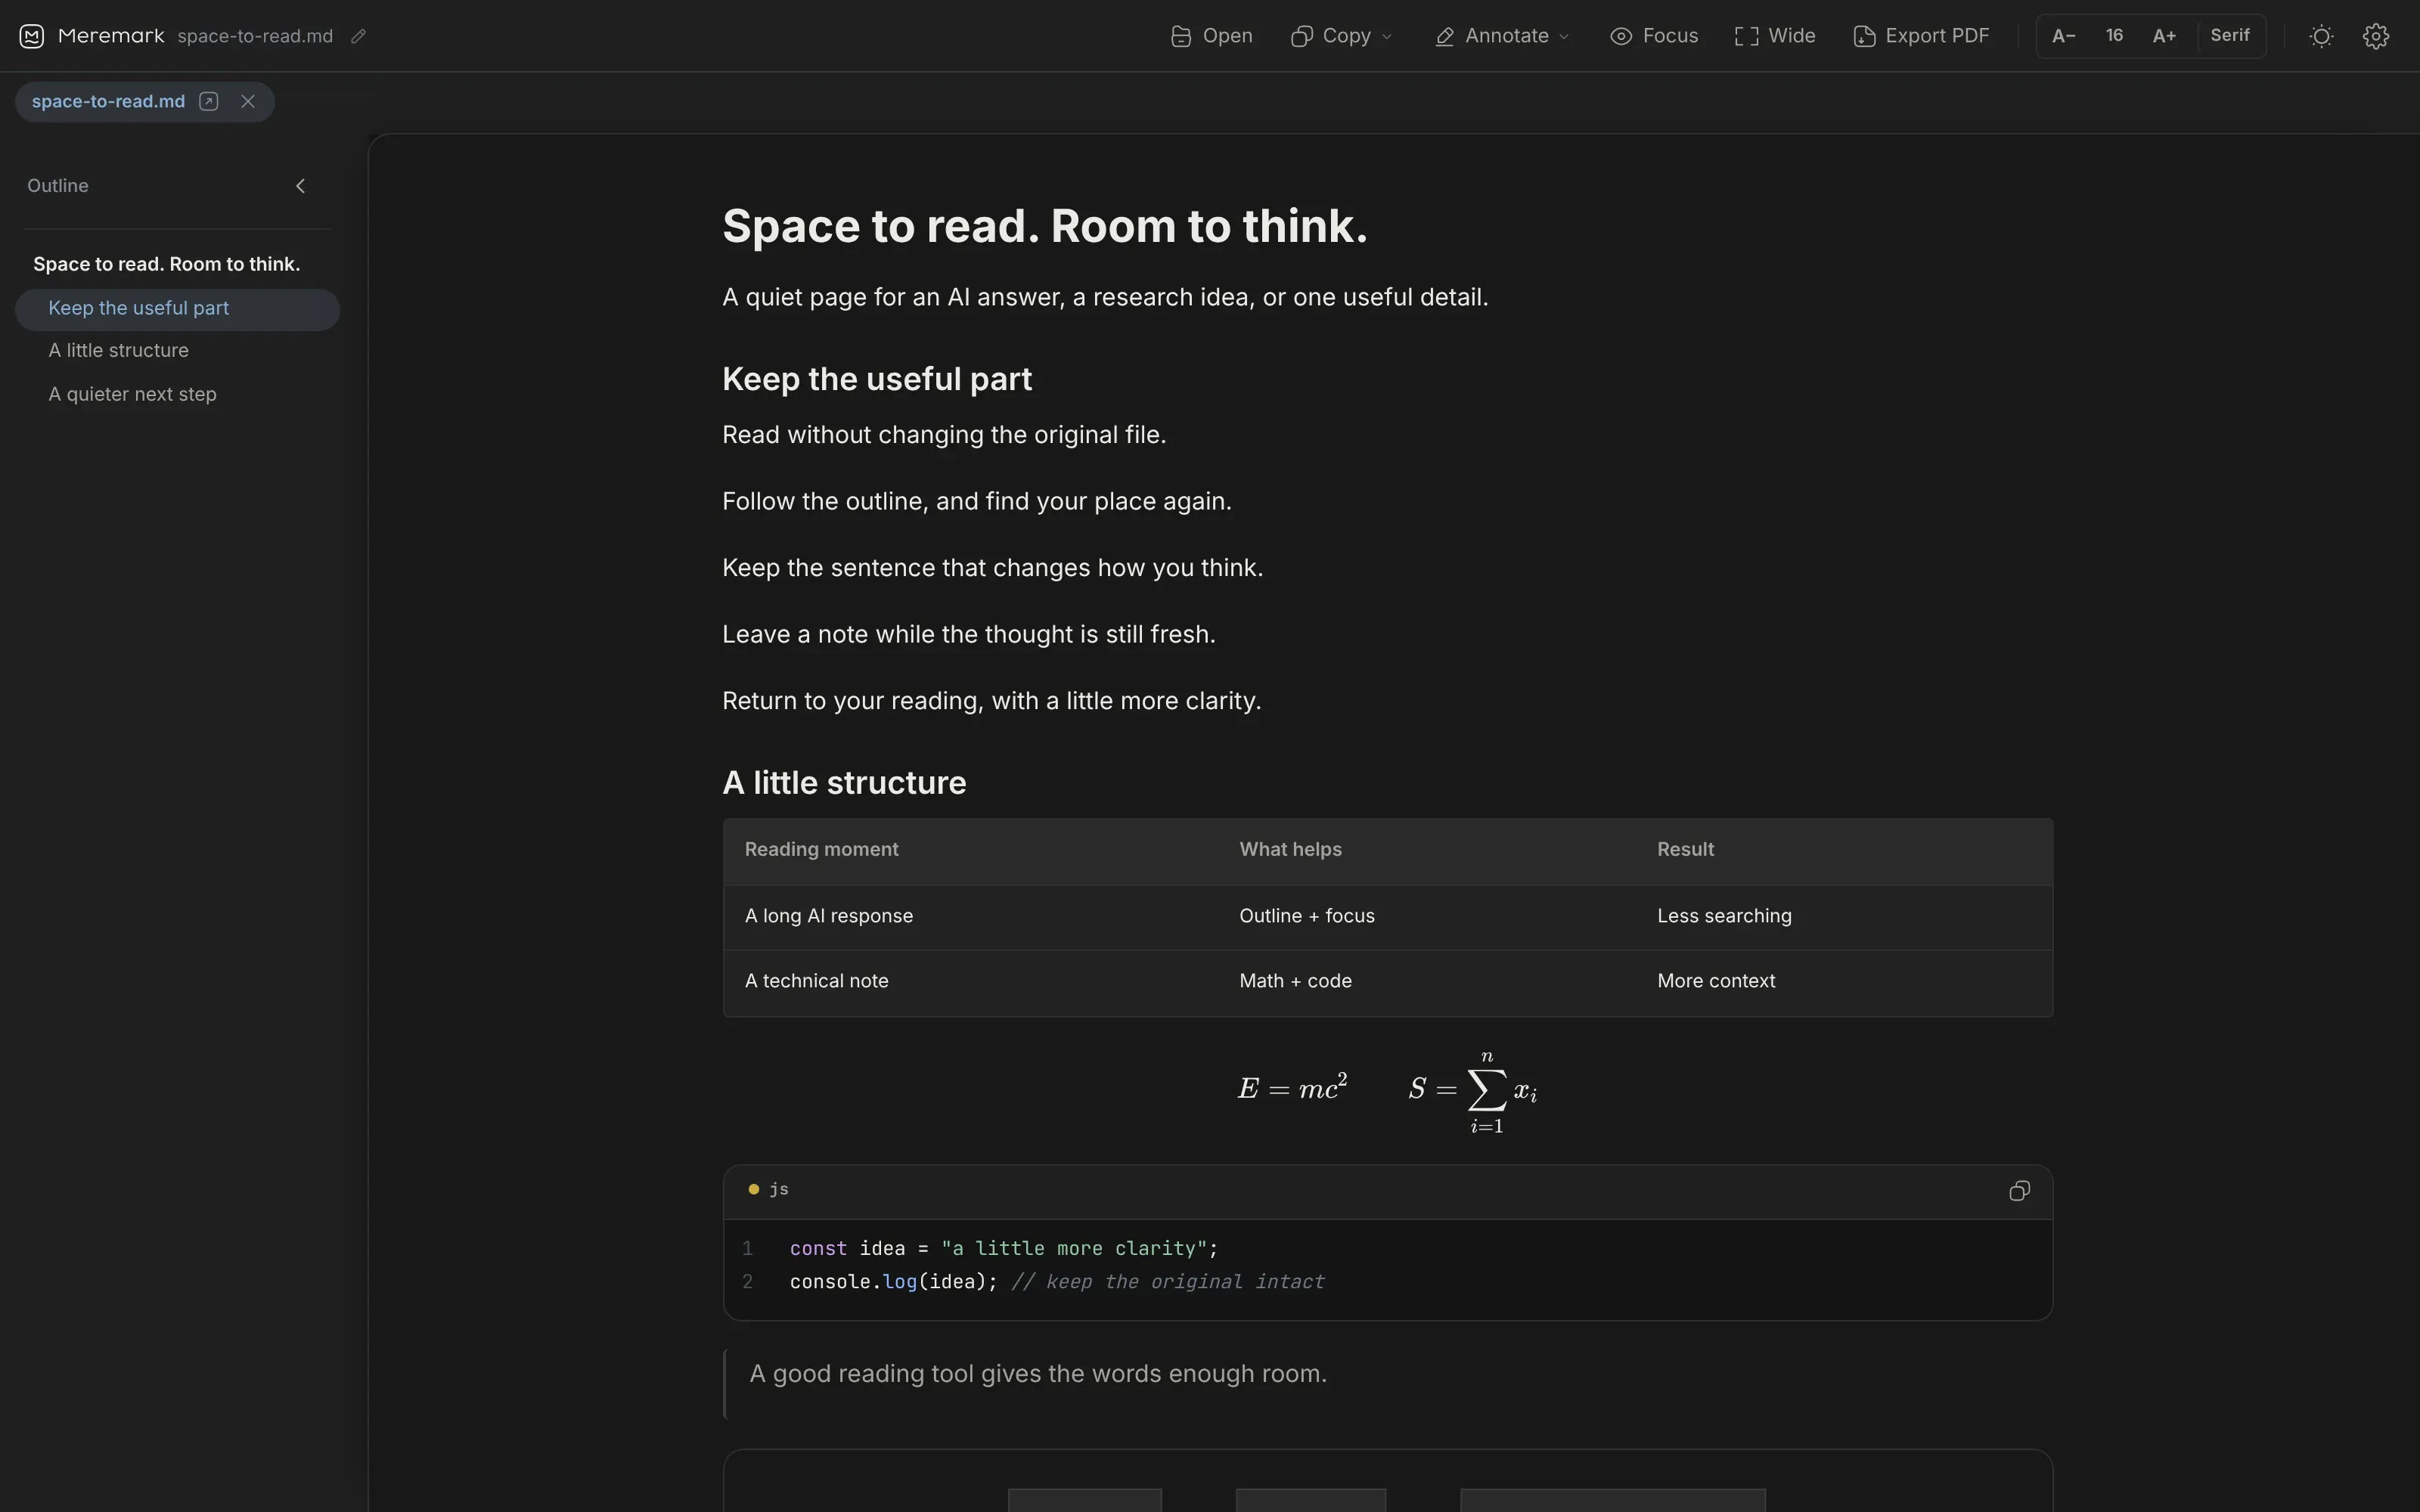Screen dimensions: 2420x1512
Task: Select the space-to-read.md tab
Action: pos(108,101)
